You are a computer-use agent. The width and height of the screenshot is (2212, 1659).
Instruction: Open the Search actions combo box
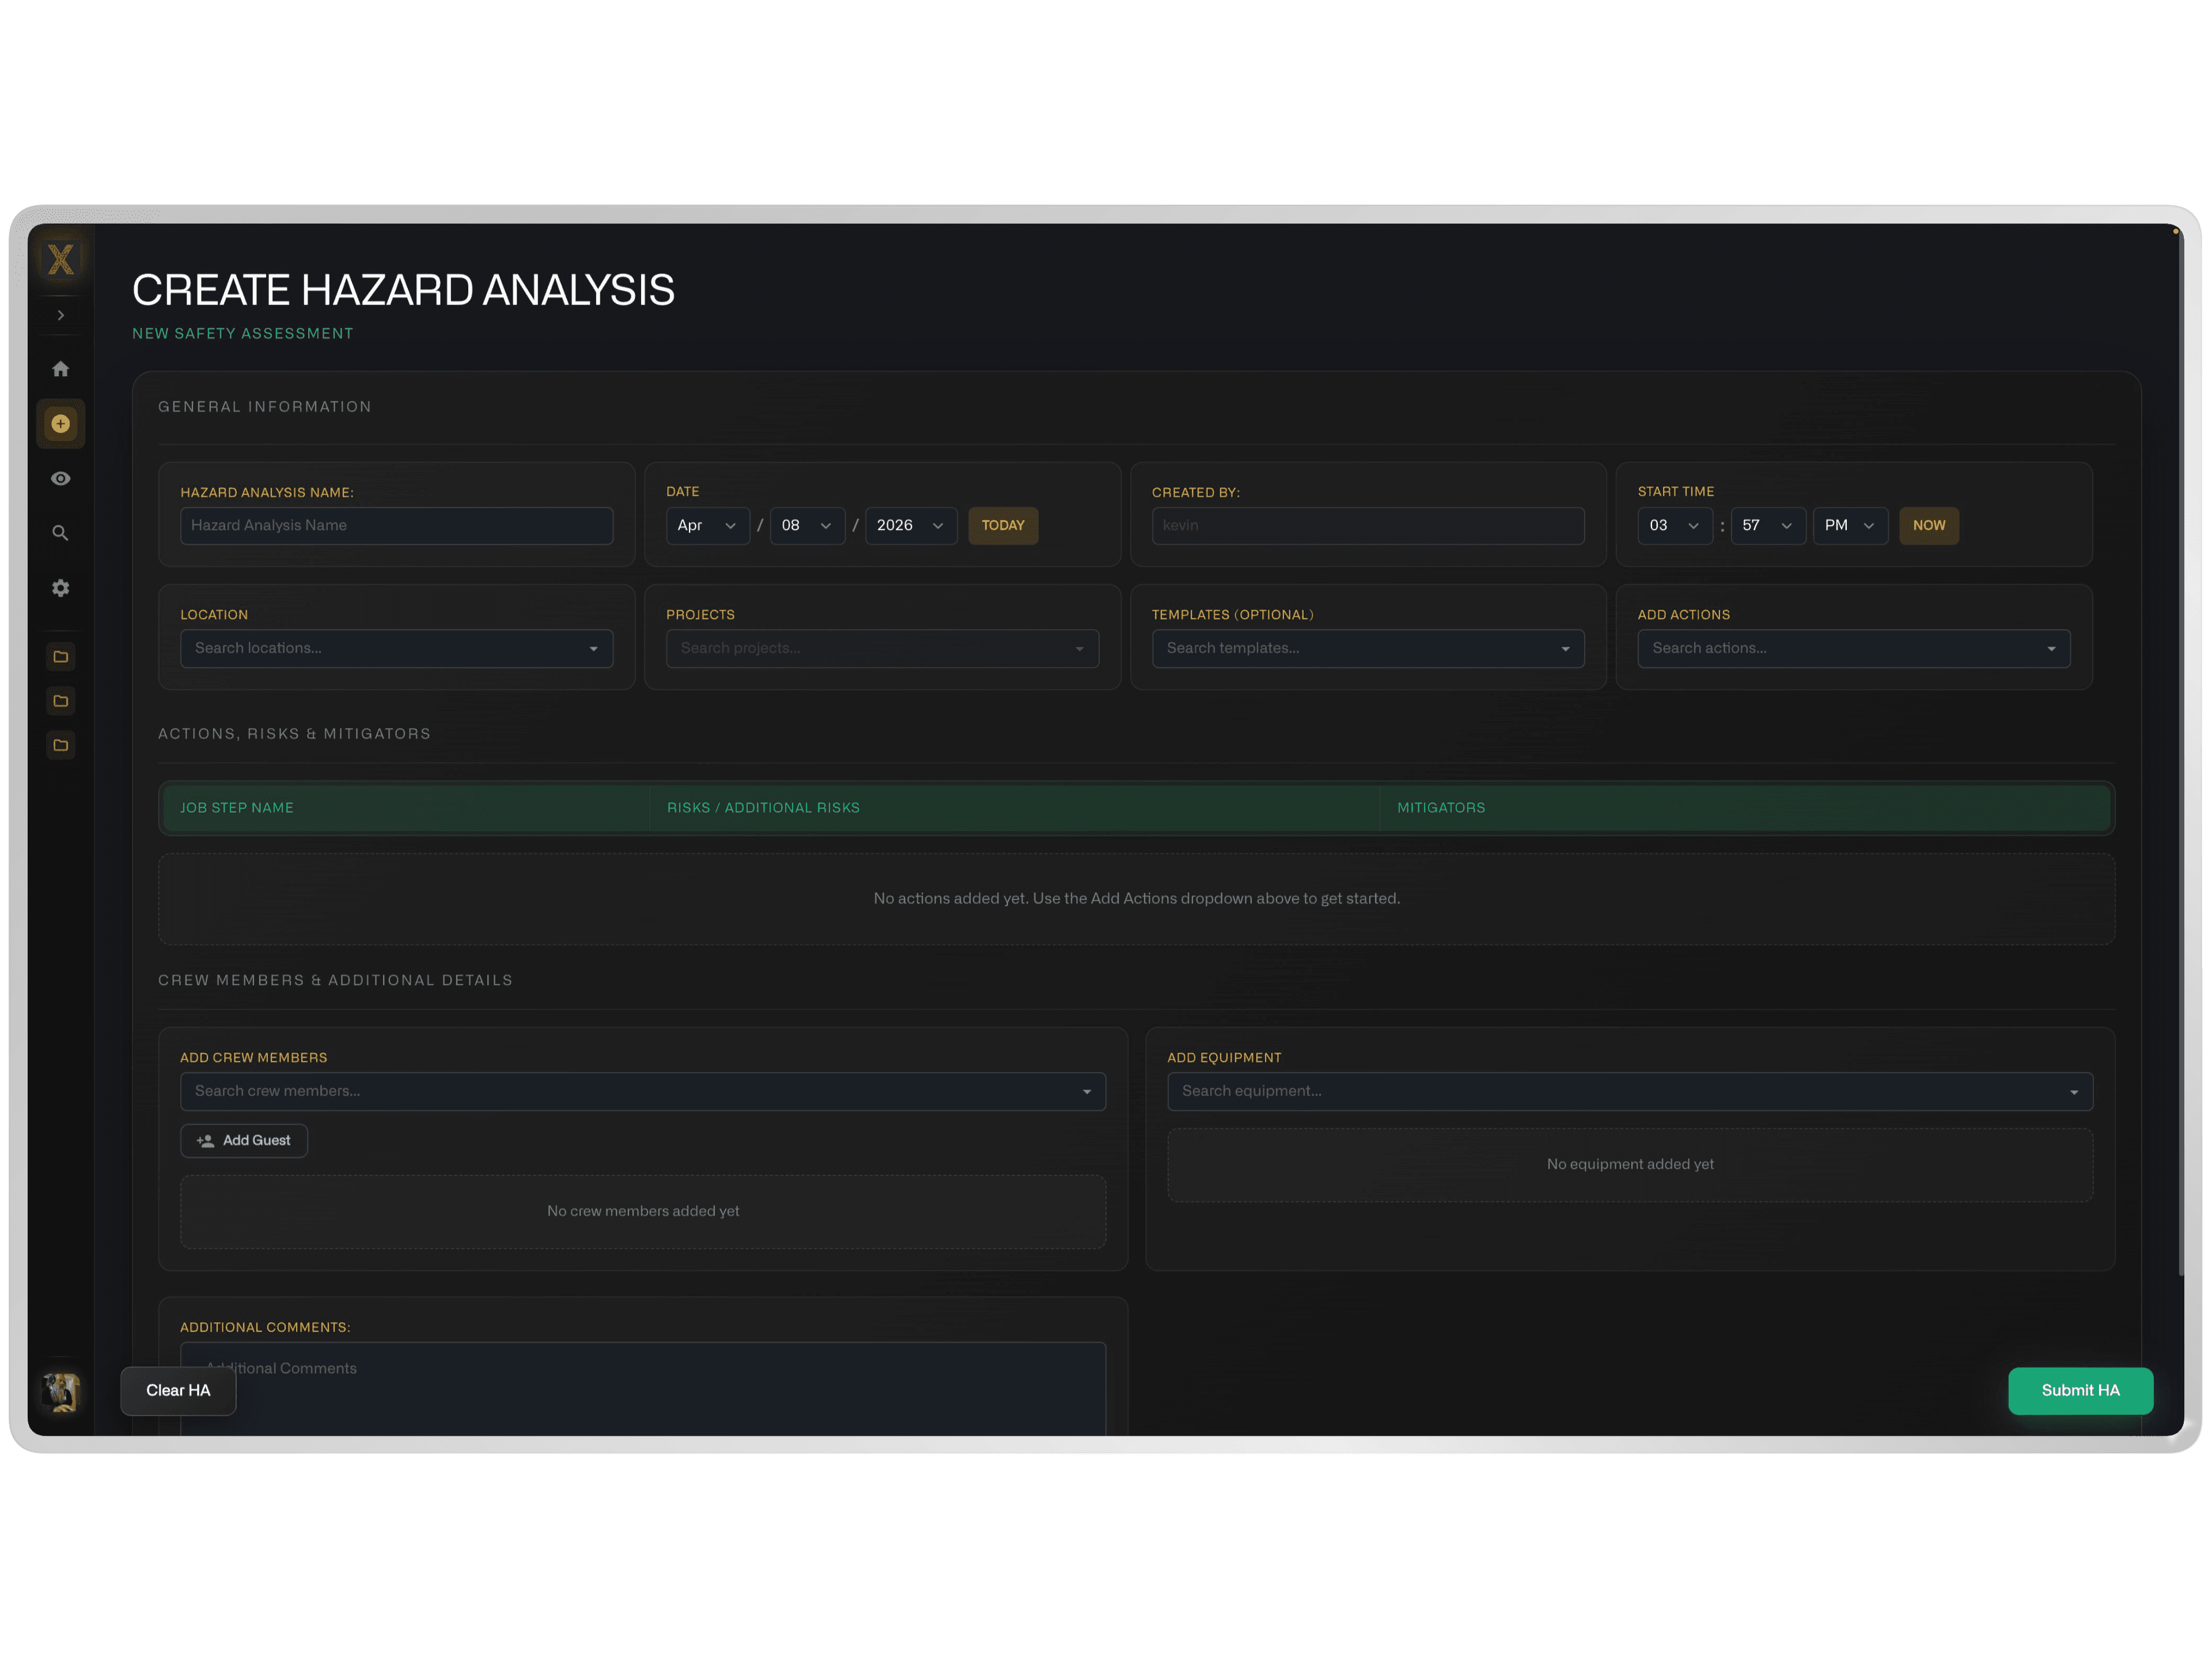[x=1854, y=649]
